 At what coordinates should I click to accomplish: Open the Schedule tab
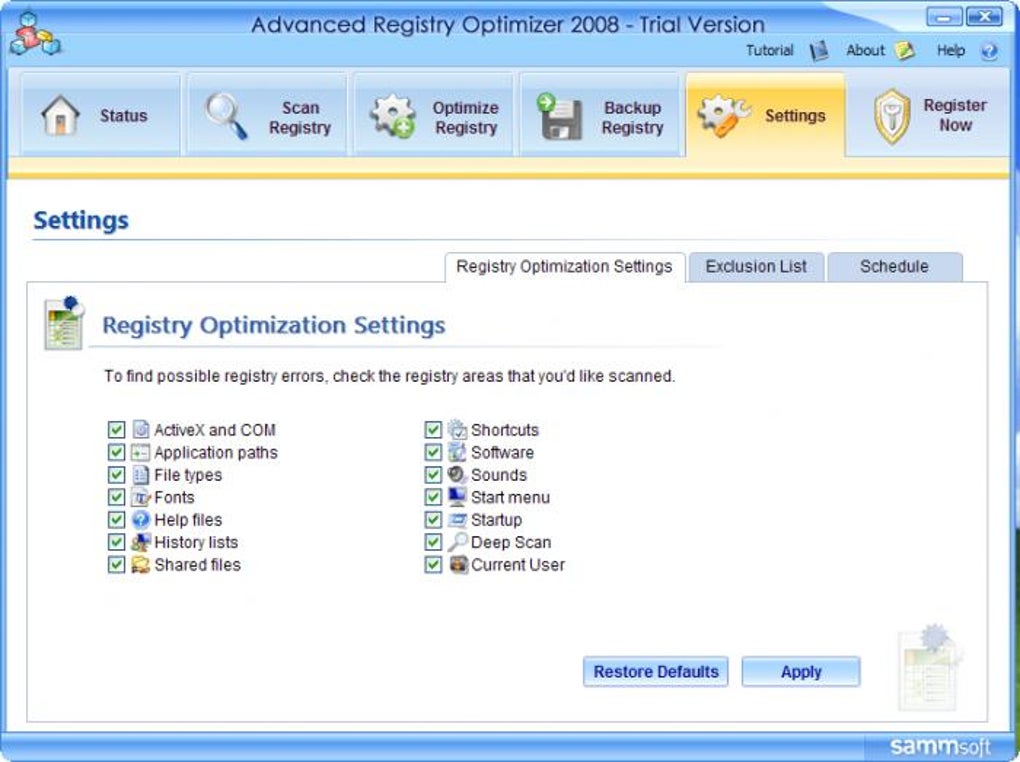894,267
